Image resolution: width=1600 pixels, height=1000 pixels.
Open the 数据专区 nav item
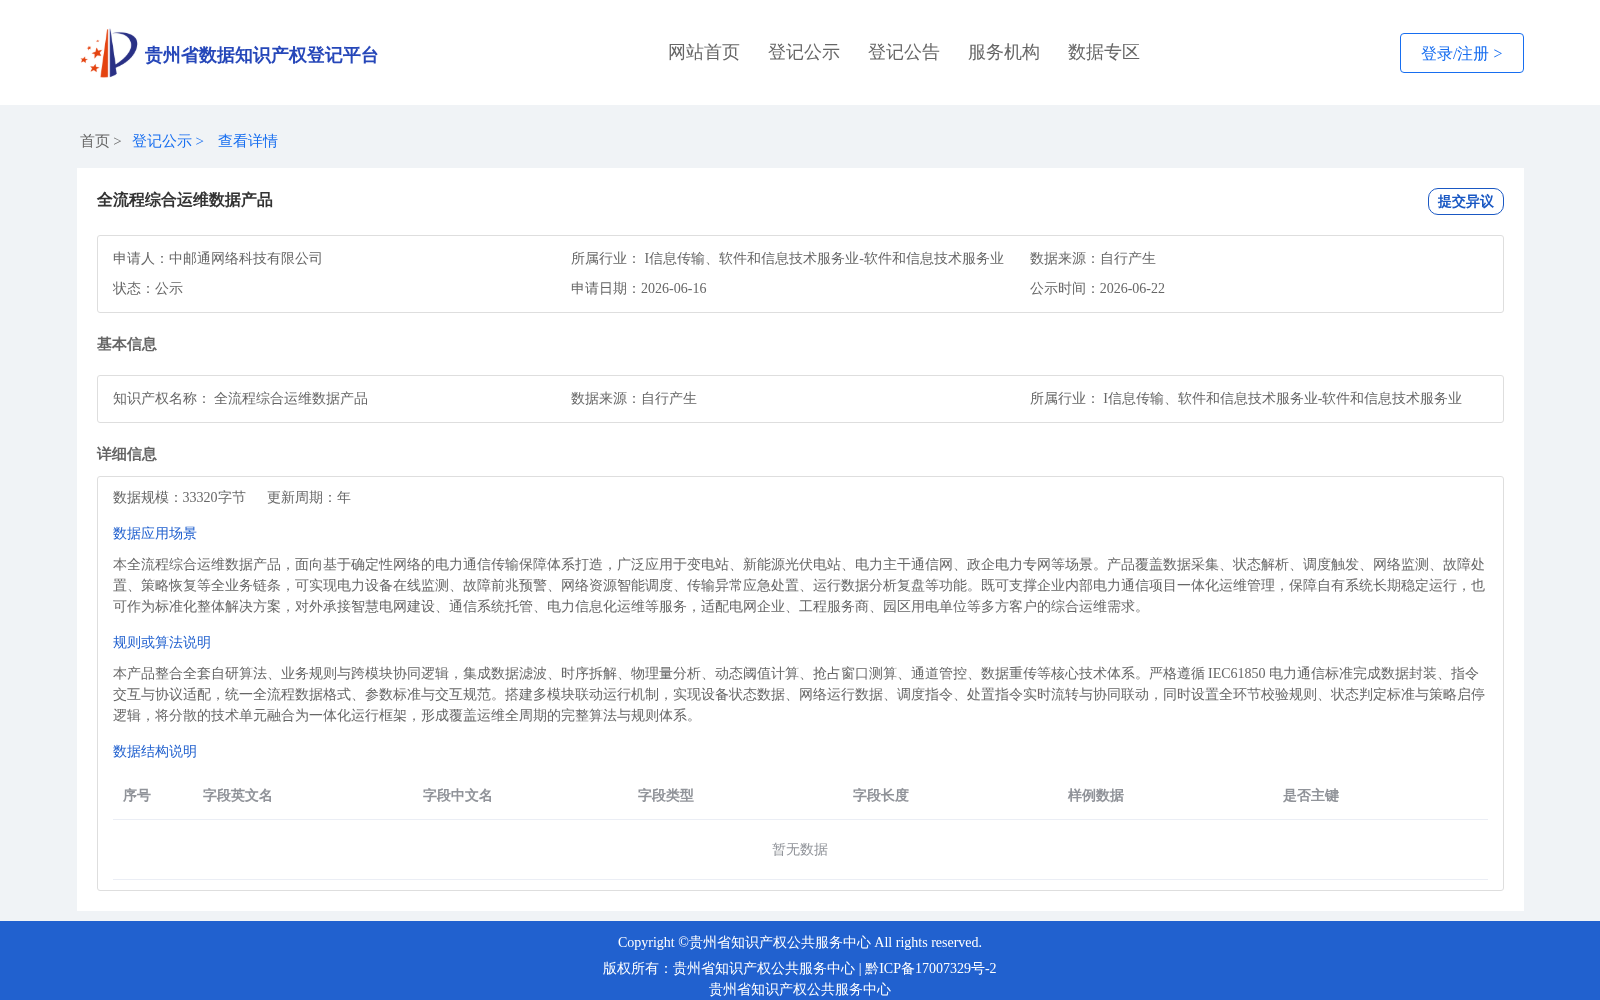coord(1104,52)
